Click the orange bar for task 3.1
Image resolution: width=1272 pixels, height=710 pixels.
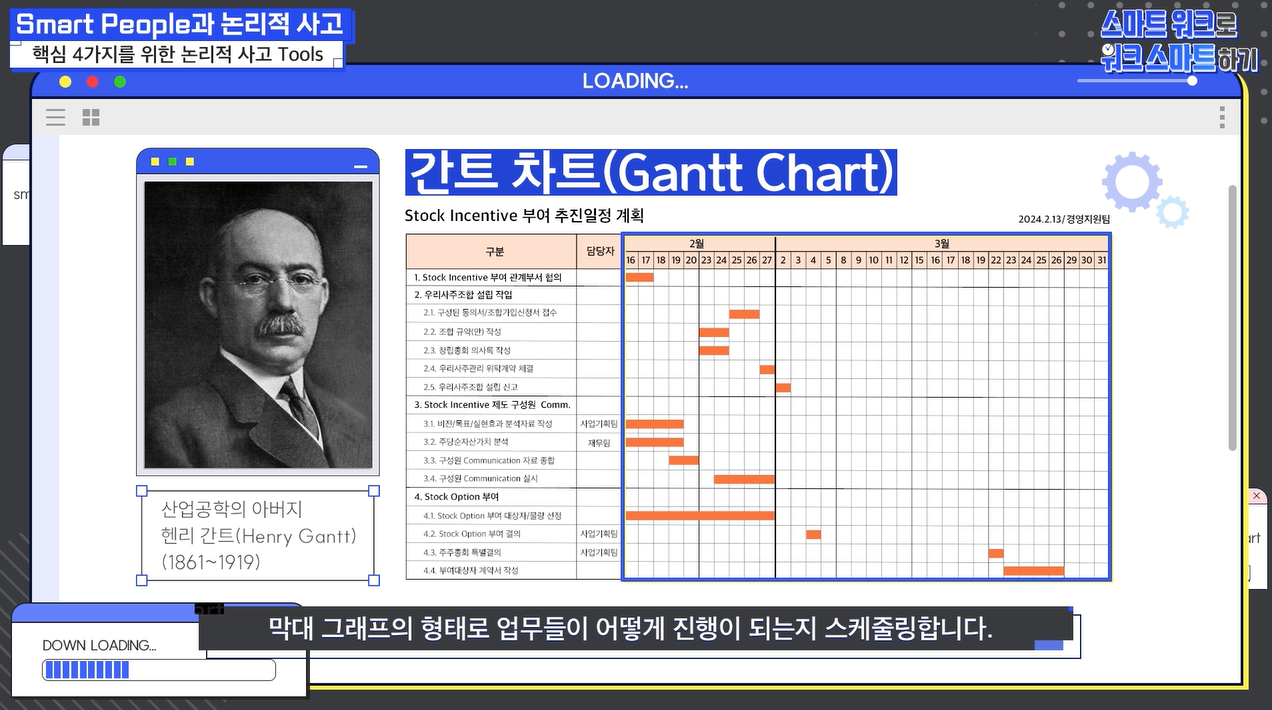tap(655, 424)
